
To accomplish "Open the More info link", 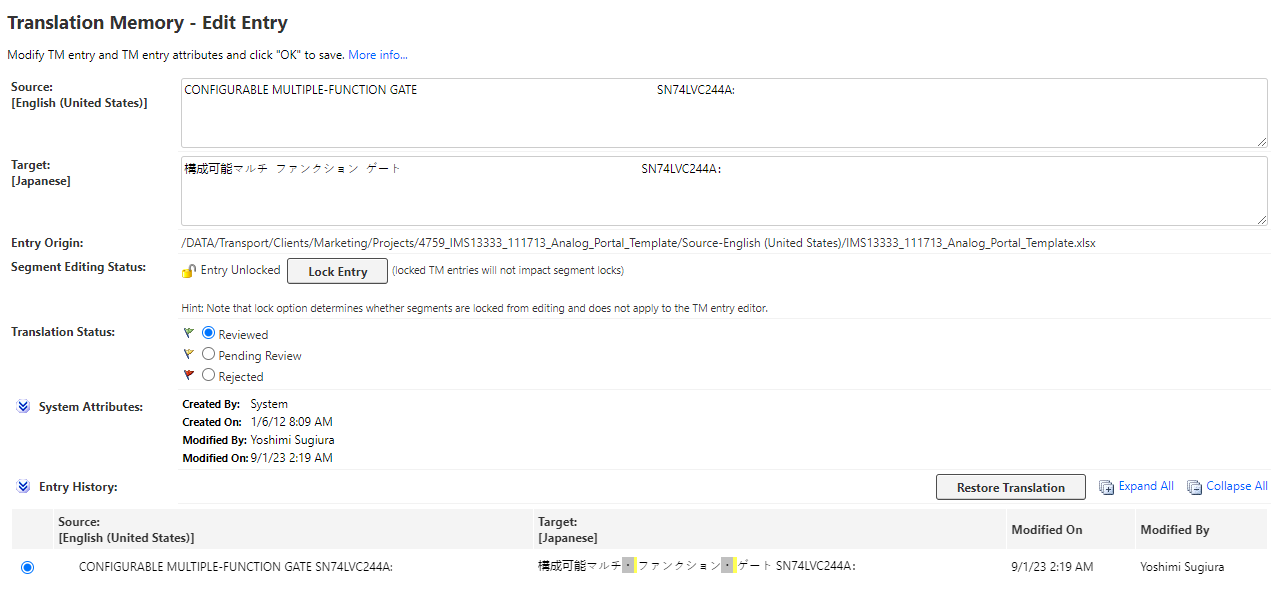I will click(377, 54).
